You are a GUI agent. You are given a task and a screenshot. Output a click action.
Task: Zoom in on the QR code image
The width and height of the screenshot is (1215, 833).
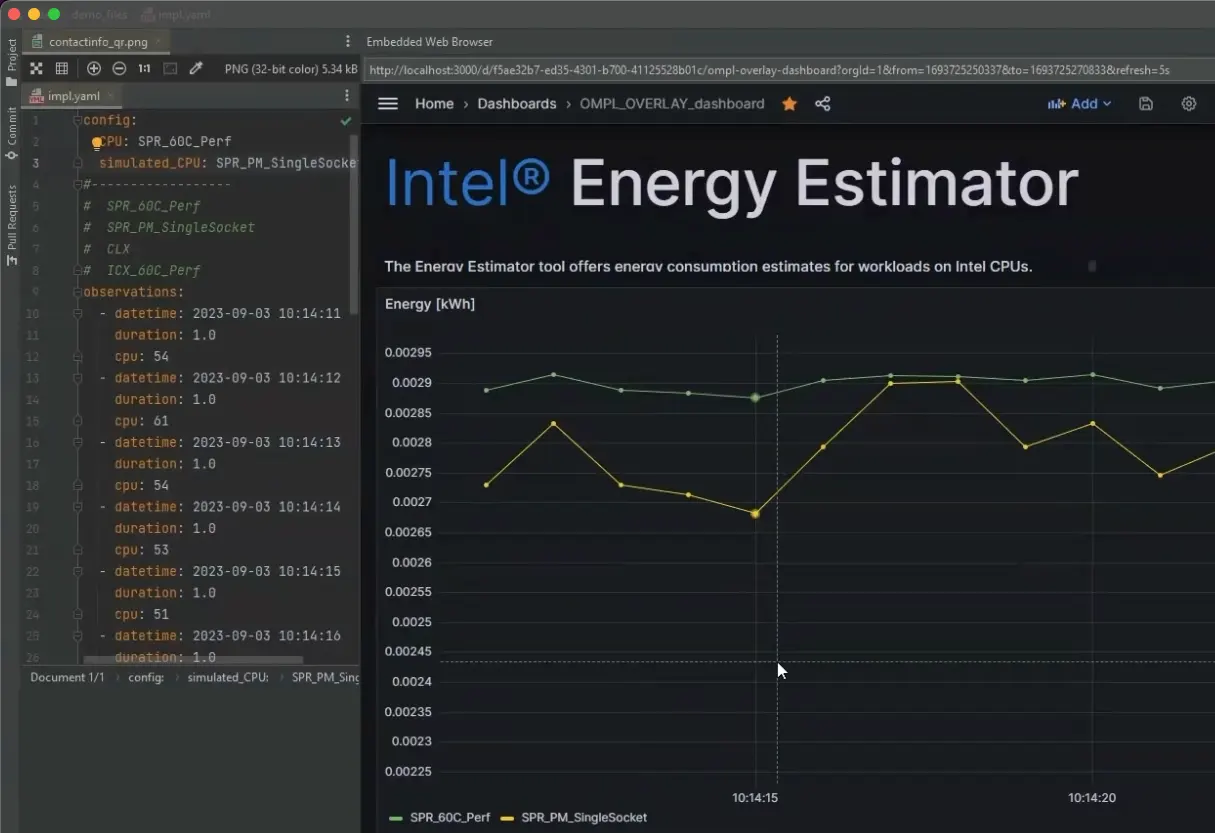coord(94,69)
